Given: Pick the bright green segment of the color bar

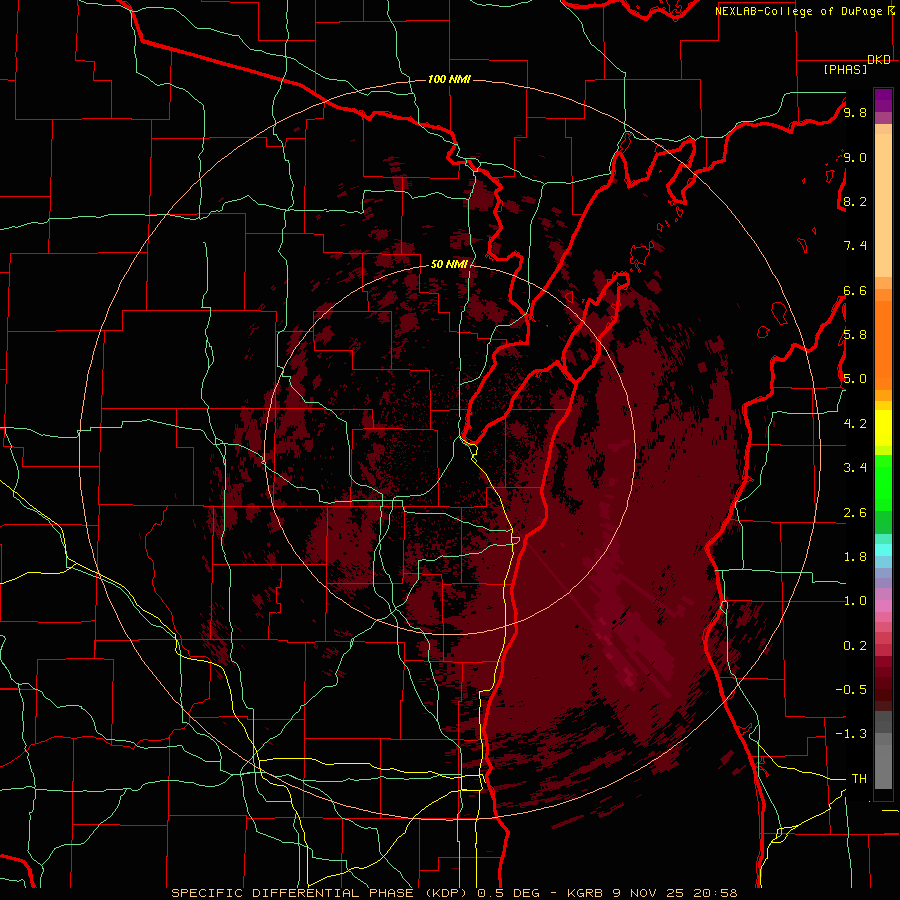Looking at the screenshot, I should (883, 482).
